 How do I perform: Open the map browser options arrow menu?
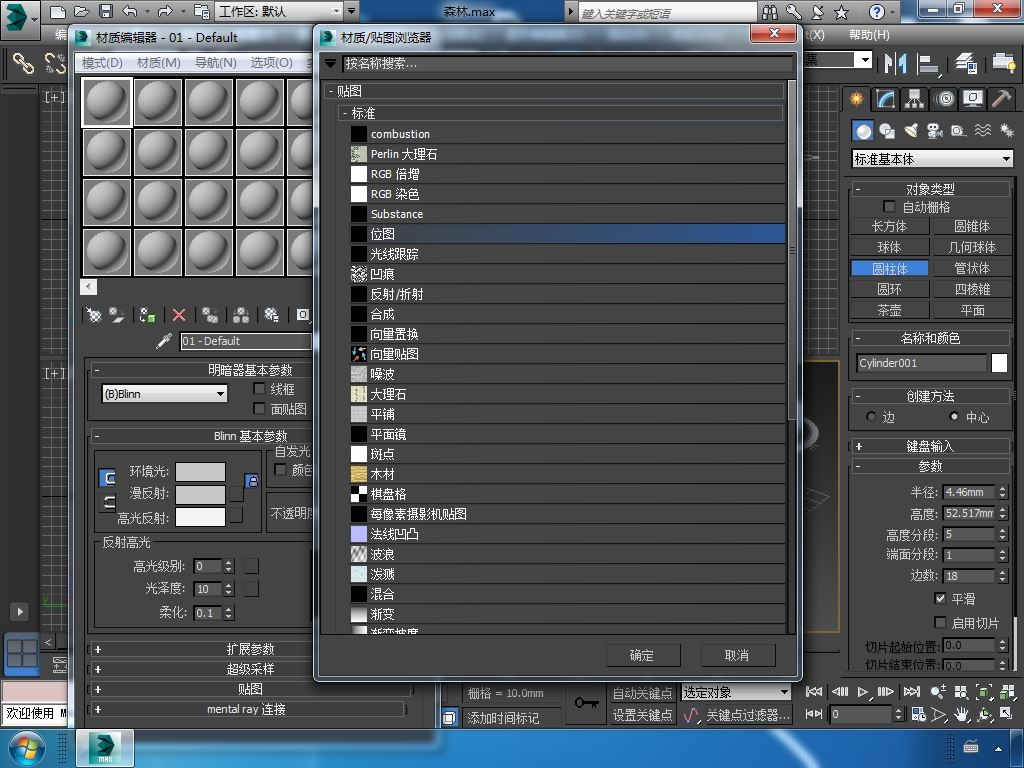click(x=330, y=63)
